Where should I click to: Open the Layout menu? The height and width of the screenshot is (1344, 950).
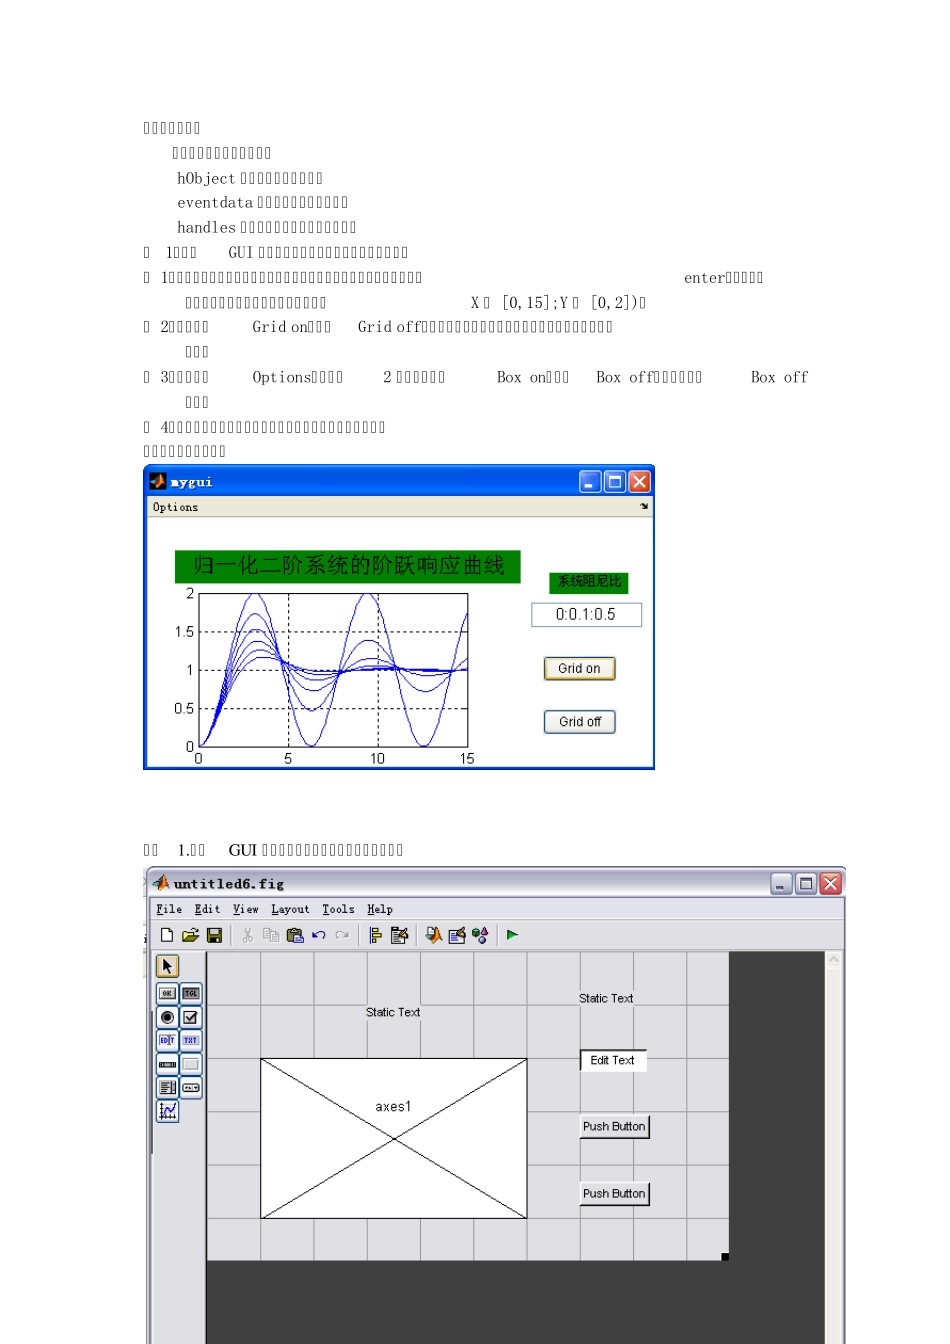(290, 909)
